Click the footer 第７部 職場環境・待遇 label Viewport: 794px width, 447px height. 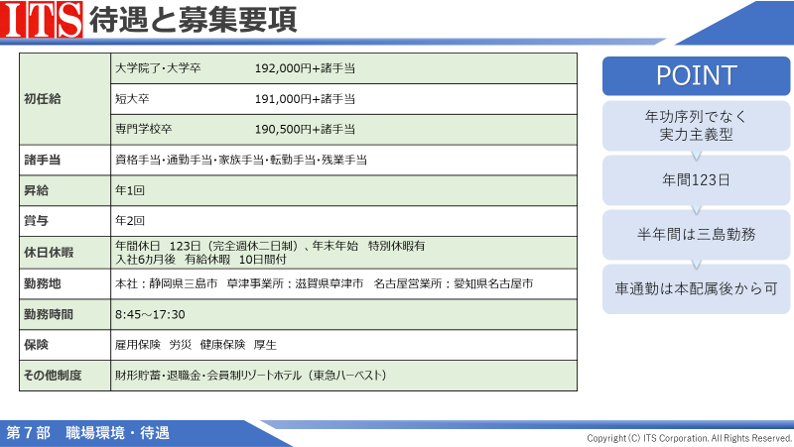pos(88,433)
